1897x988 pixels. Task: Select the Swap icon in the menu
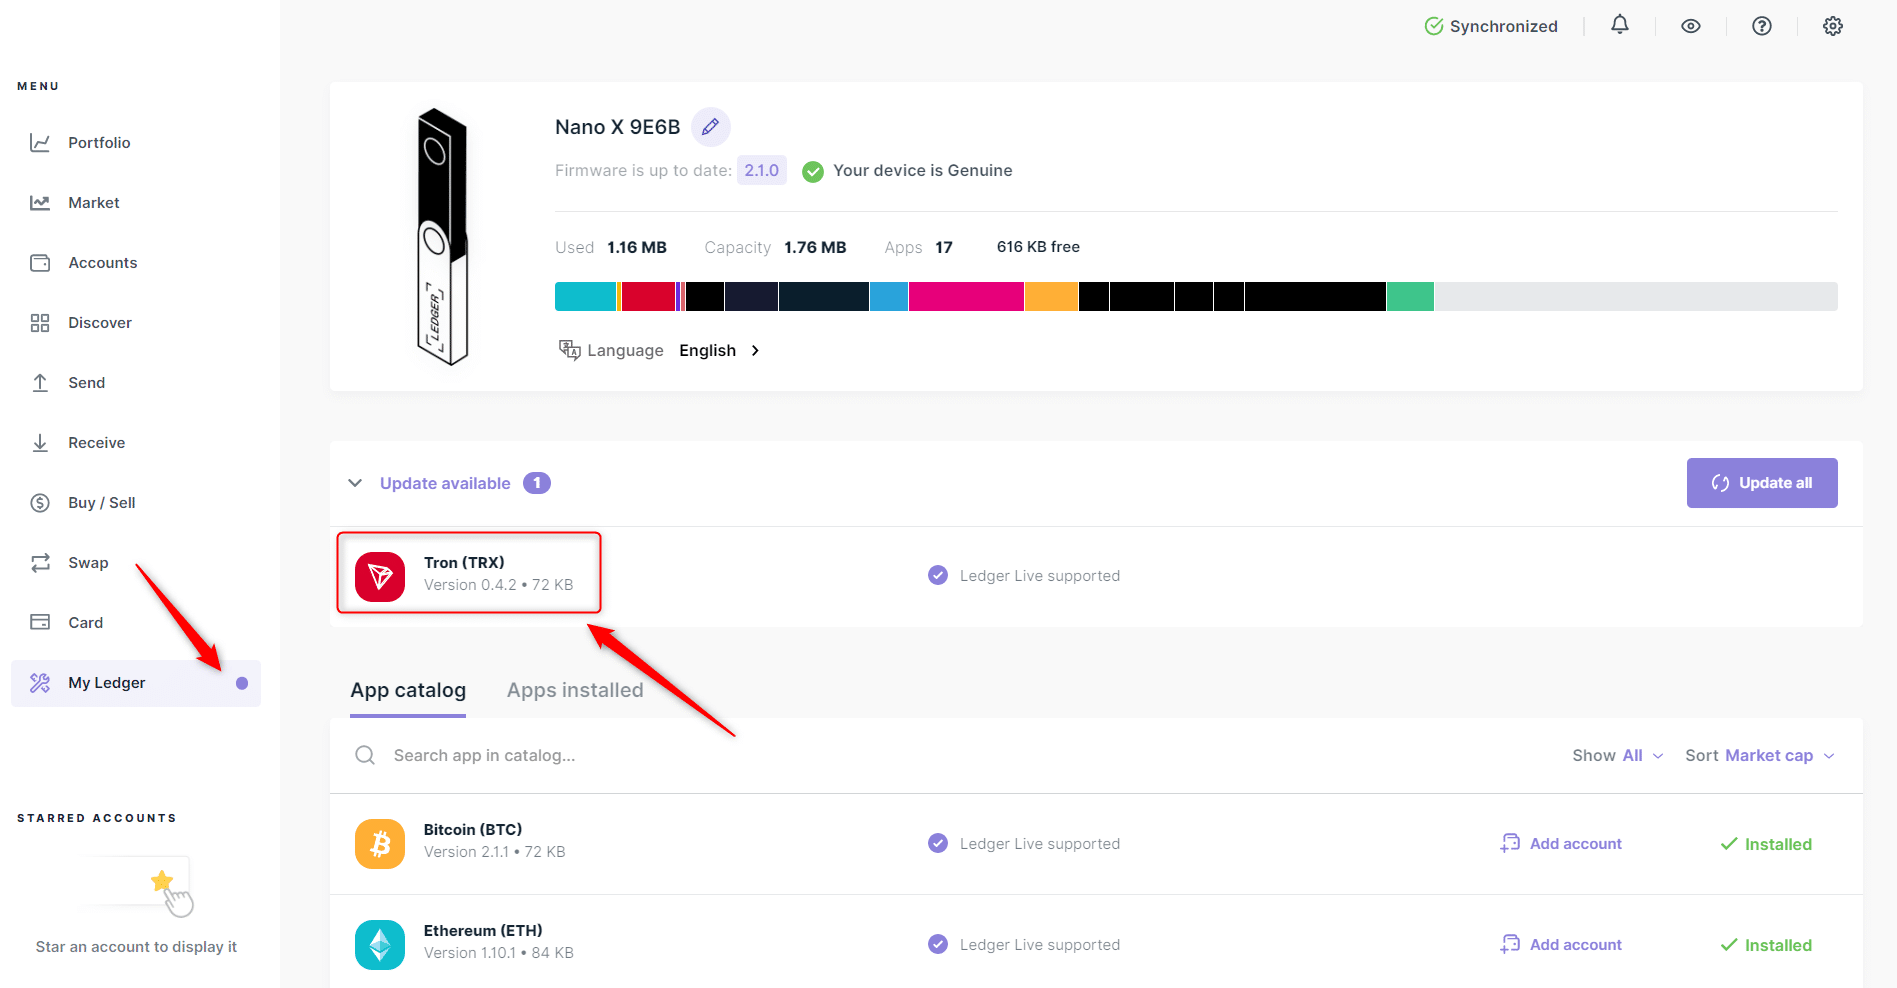point(40,562)
